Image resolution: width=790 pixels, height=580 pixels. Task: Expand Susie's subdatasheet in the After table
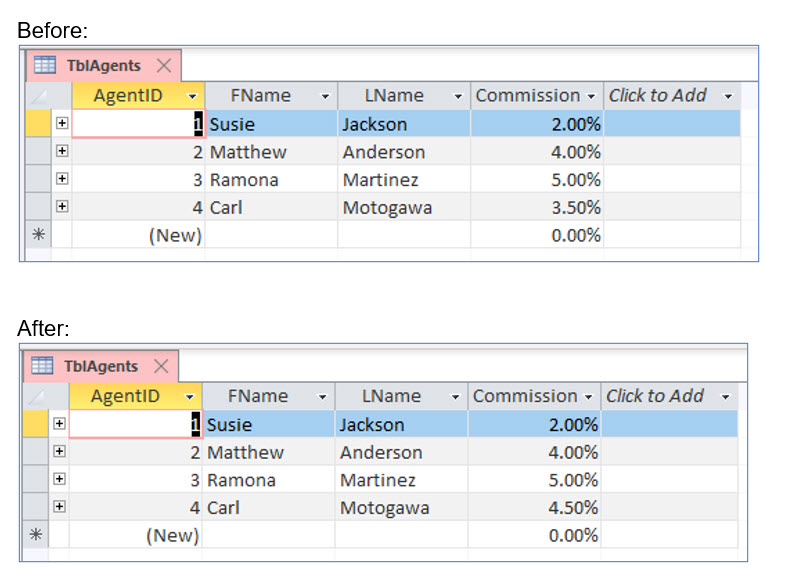59,423
